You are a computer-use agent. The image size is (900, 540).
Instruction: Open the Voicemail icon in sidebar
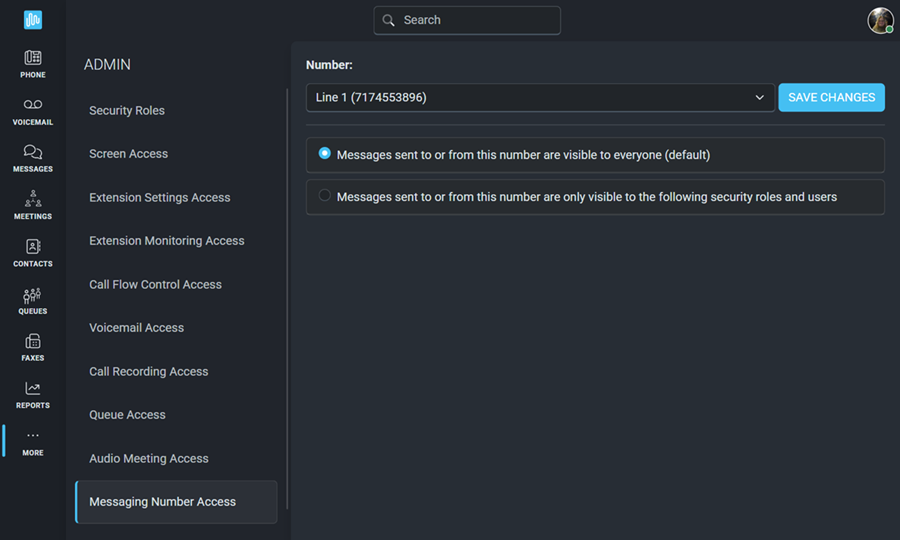coord(33,104)
